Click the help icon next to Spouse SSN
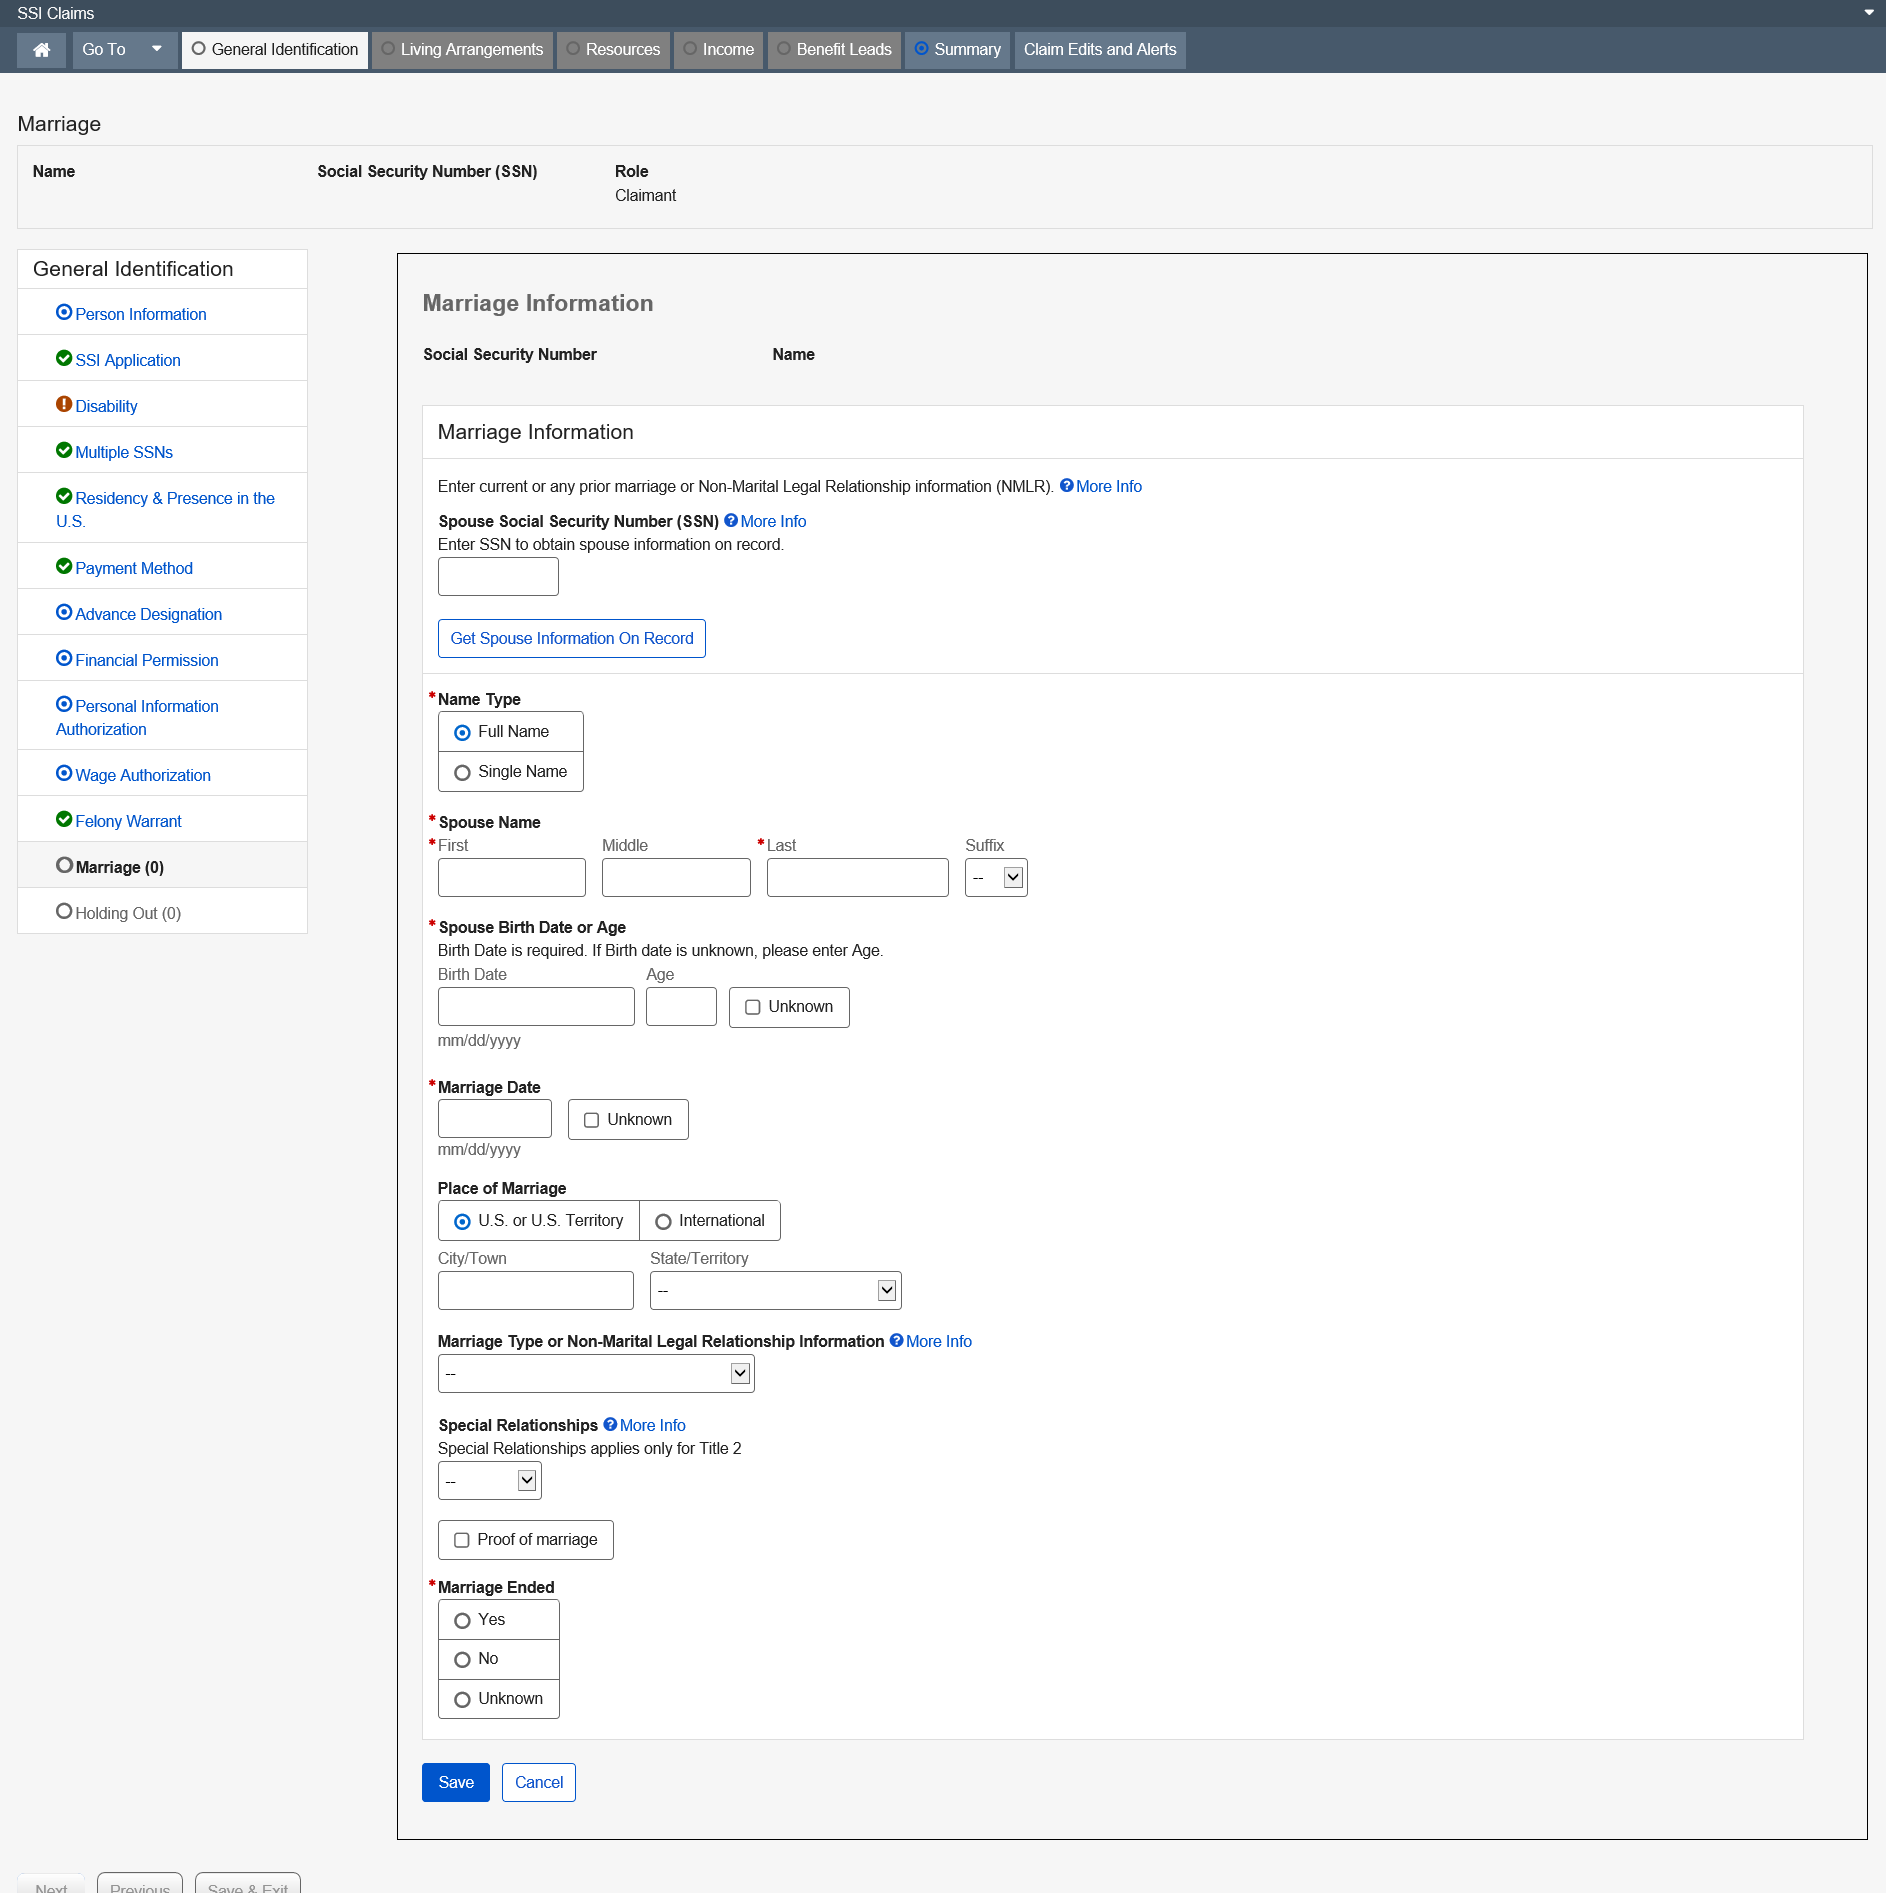The image size is (1886, 1893). coord(731,521)
